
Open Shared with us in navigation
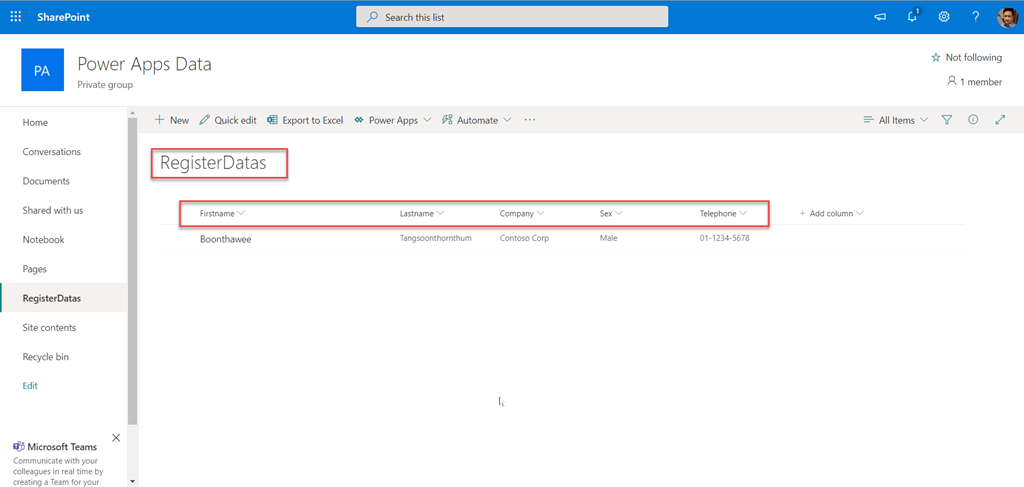coord(53,210)
